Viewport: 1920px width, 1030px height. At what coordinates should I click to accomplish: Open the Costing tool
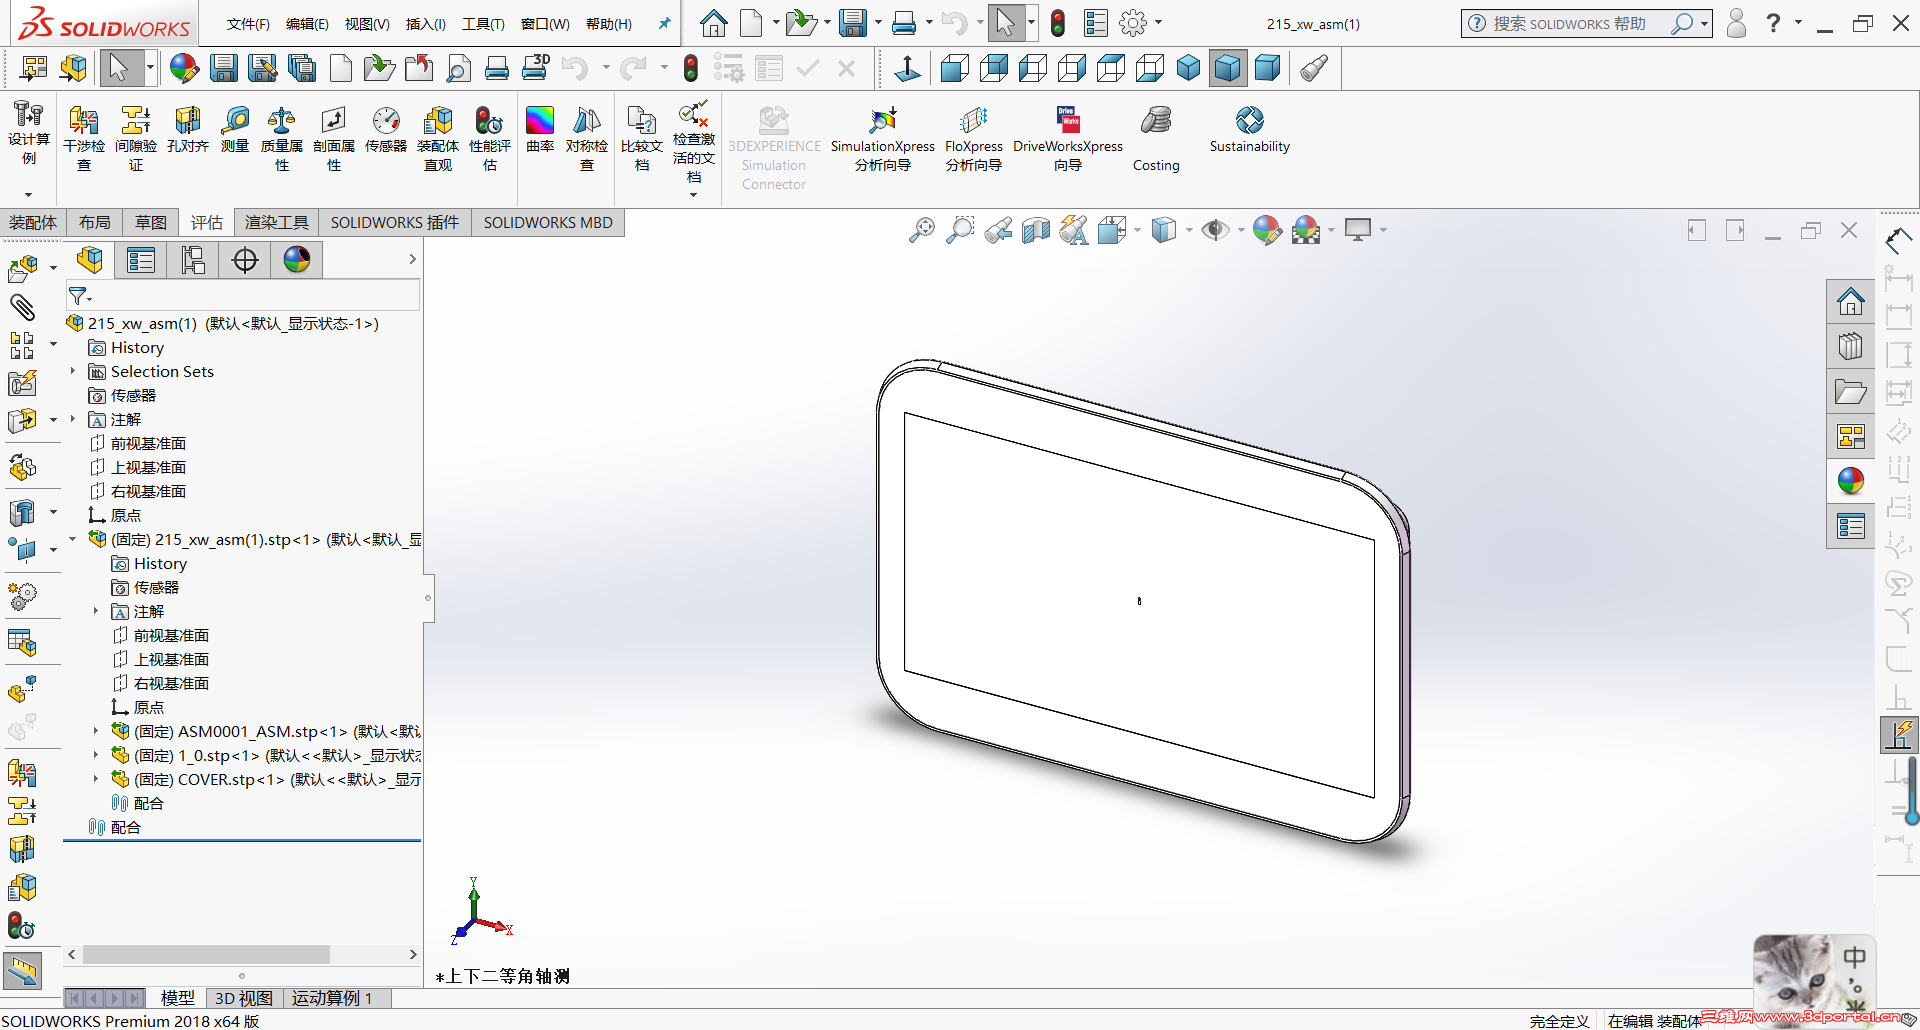pos(1156,138)
